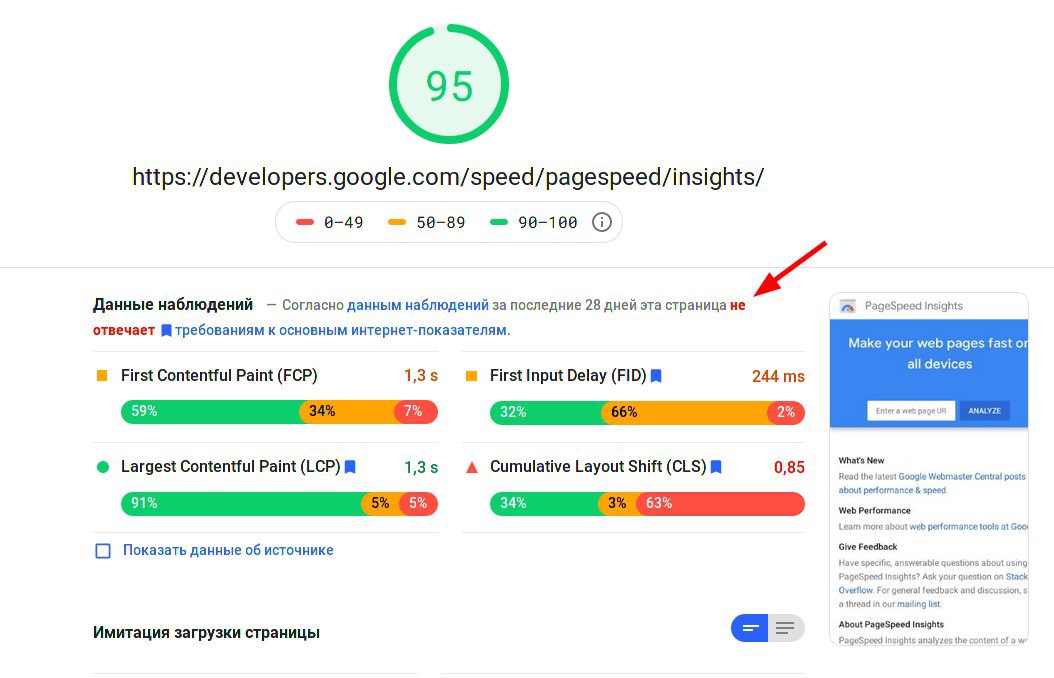Click the '0–49' red legend entry
1054x678 pixels.
coord(329,222)
